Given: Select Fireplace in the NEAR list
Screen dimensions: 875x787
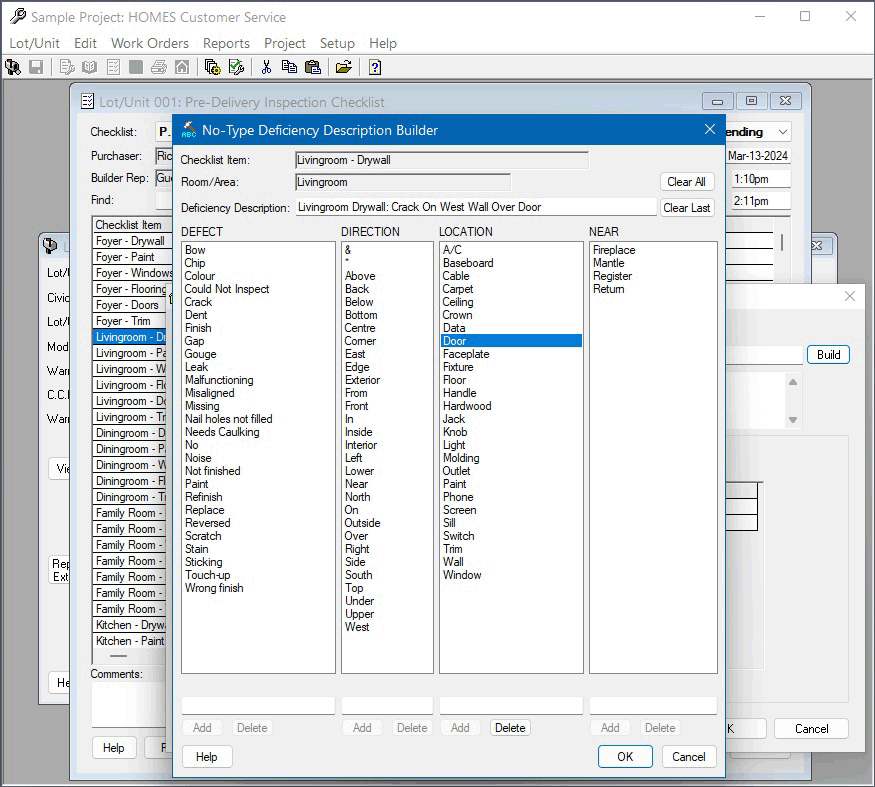Looking at the screenshot, I should 615,250.
